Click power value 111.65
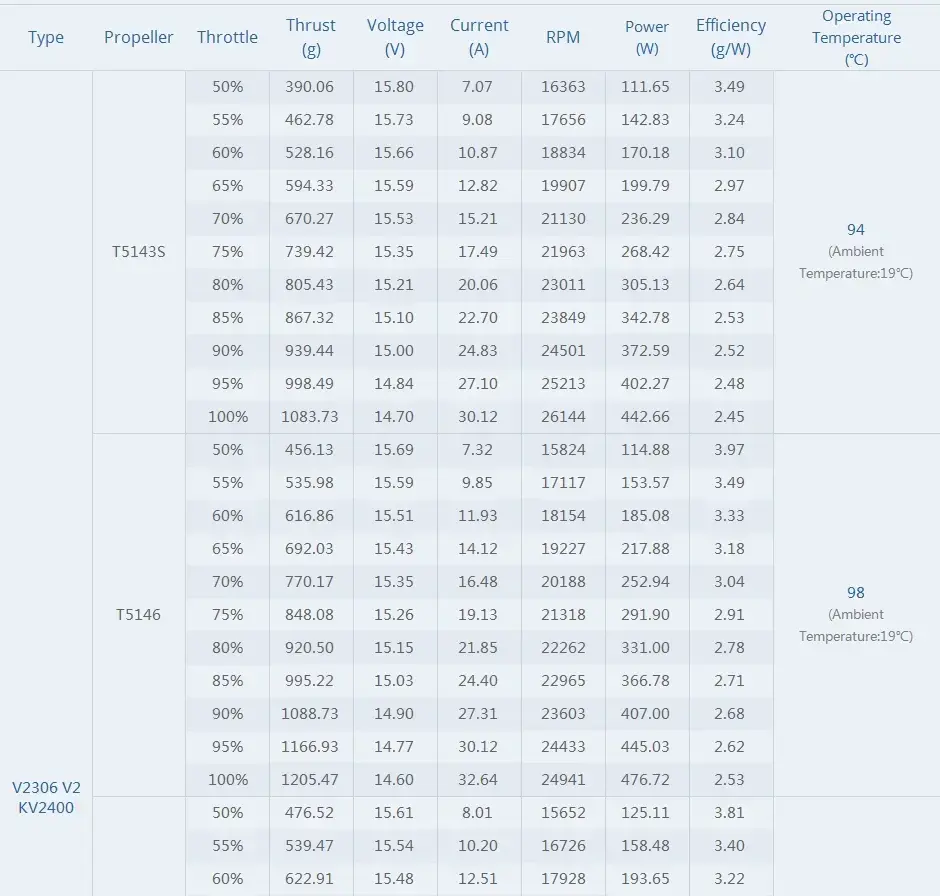The image size is (940, 896). 645,87
